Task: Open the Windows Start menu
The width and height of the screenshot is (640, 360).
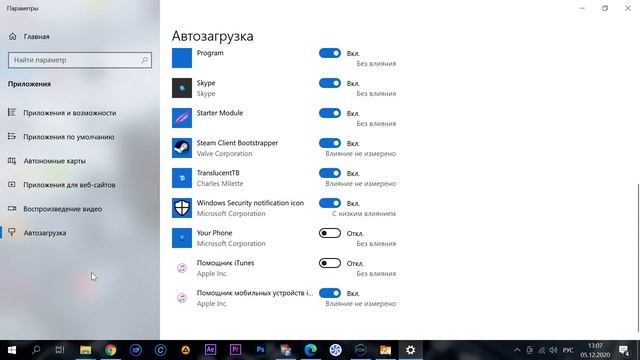Action: (x=12, y=350)
